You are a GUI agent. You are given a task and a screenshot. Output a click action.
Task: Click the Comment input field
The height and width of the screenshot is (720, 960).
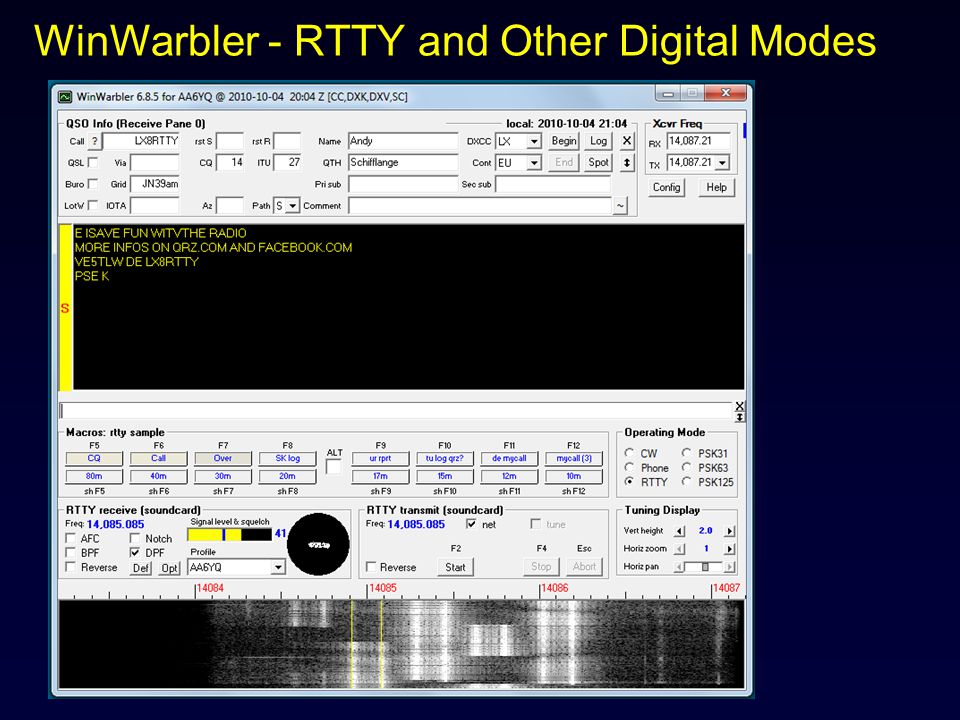coord(480,206)
